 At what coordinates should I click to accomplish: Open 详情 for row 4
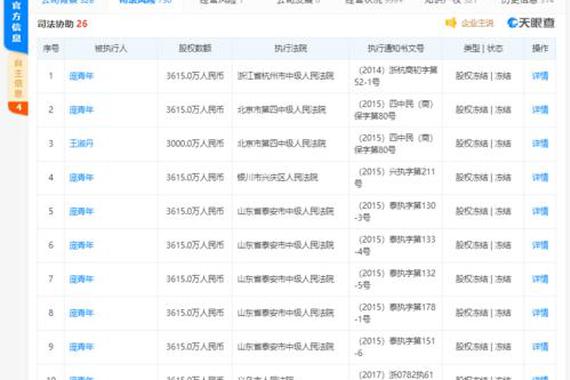(x=540, y=177)
